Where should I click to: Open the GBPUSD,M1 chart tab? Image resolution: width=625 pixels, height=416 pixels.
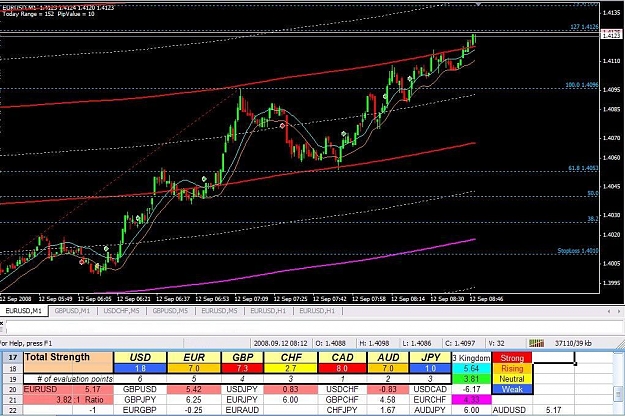click(x=72, y=311)
